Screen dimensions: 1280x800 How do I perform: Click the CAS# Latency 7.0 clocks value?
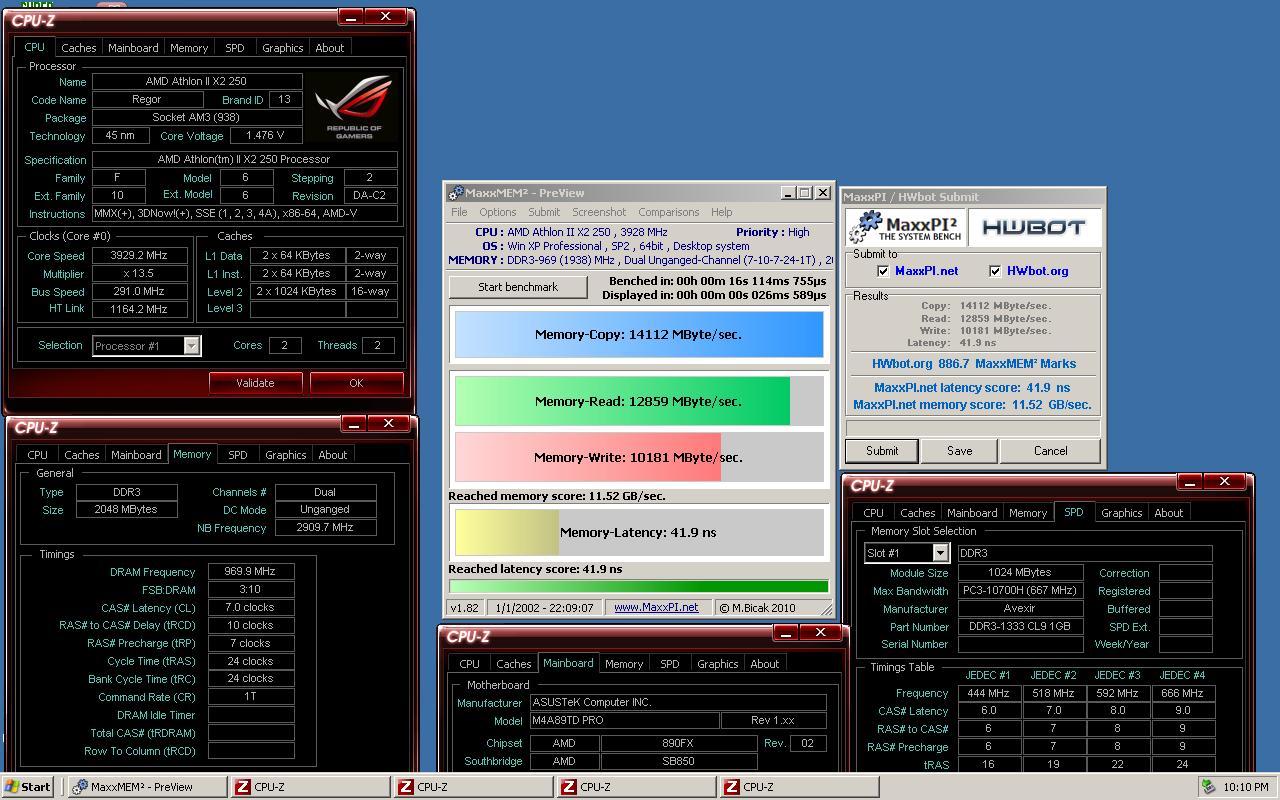250,608
